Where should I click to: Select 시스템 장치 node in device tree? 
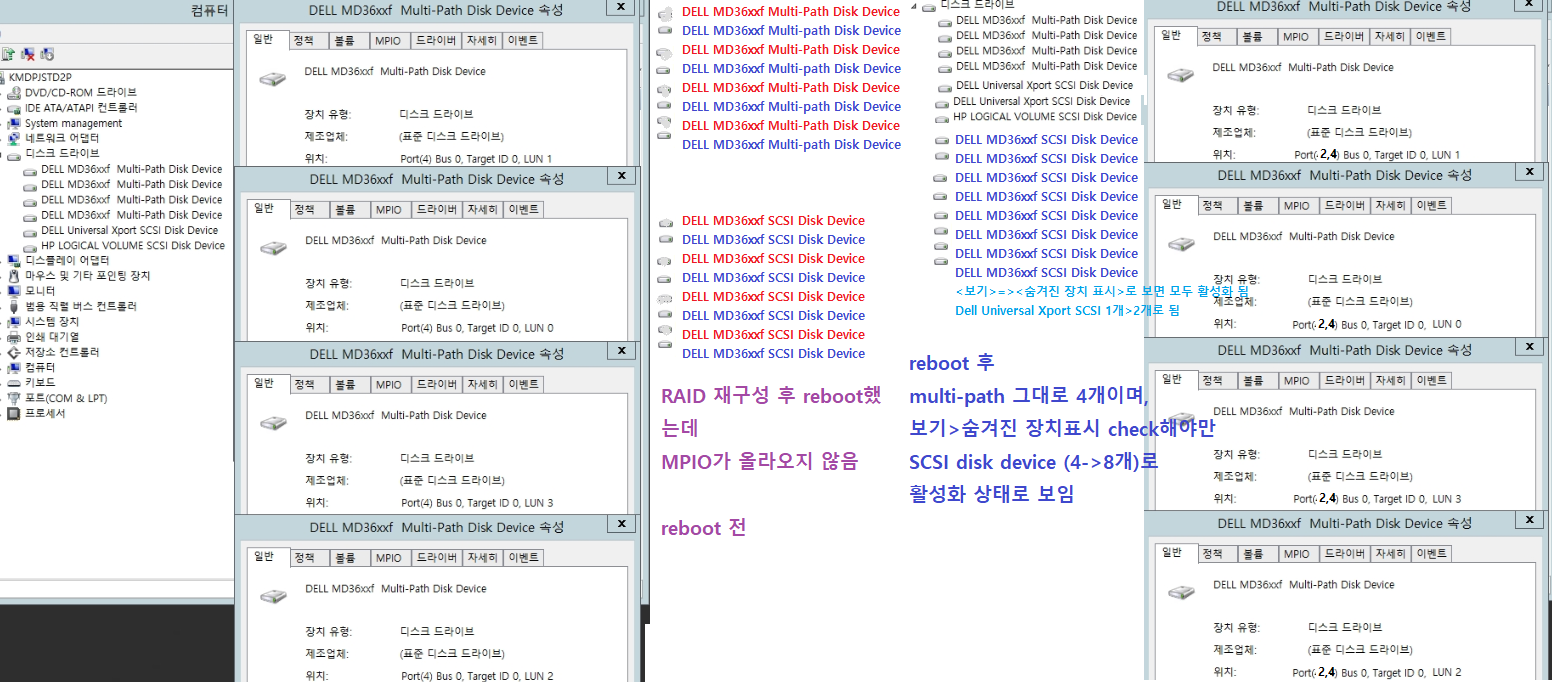(52, 321)
